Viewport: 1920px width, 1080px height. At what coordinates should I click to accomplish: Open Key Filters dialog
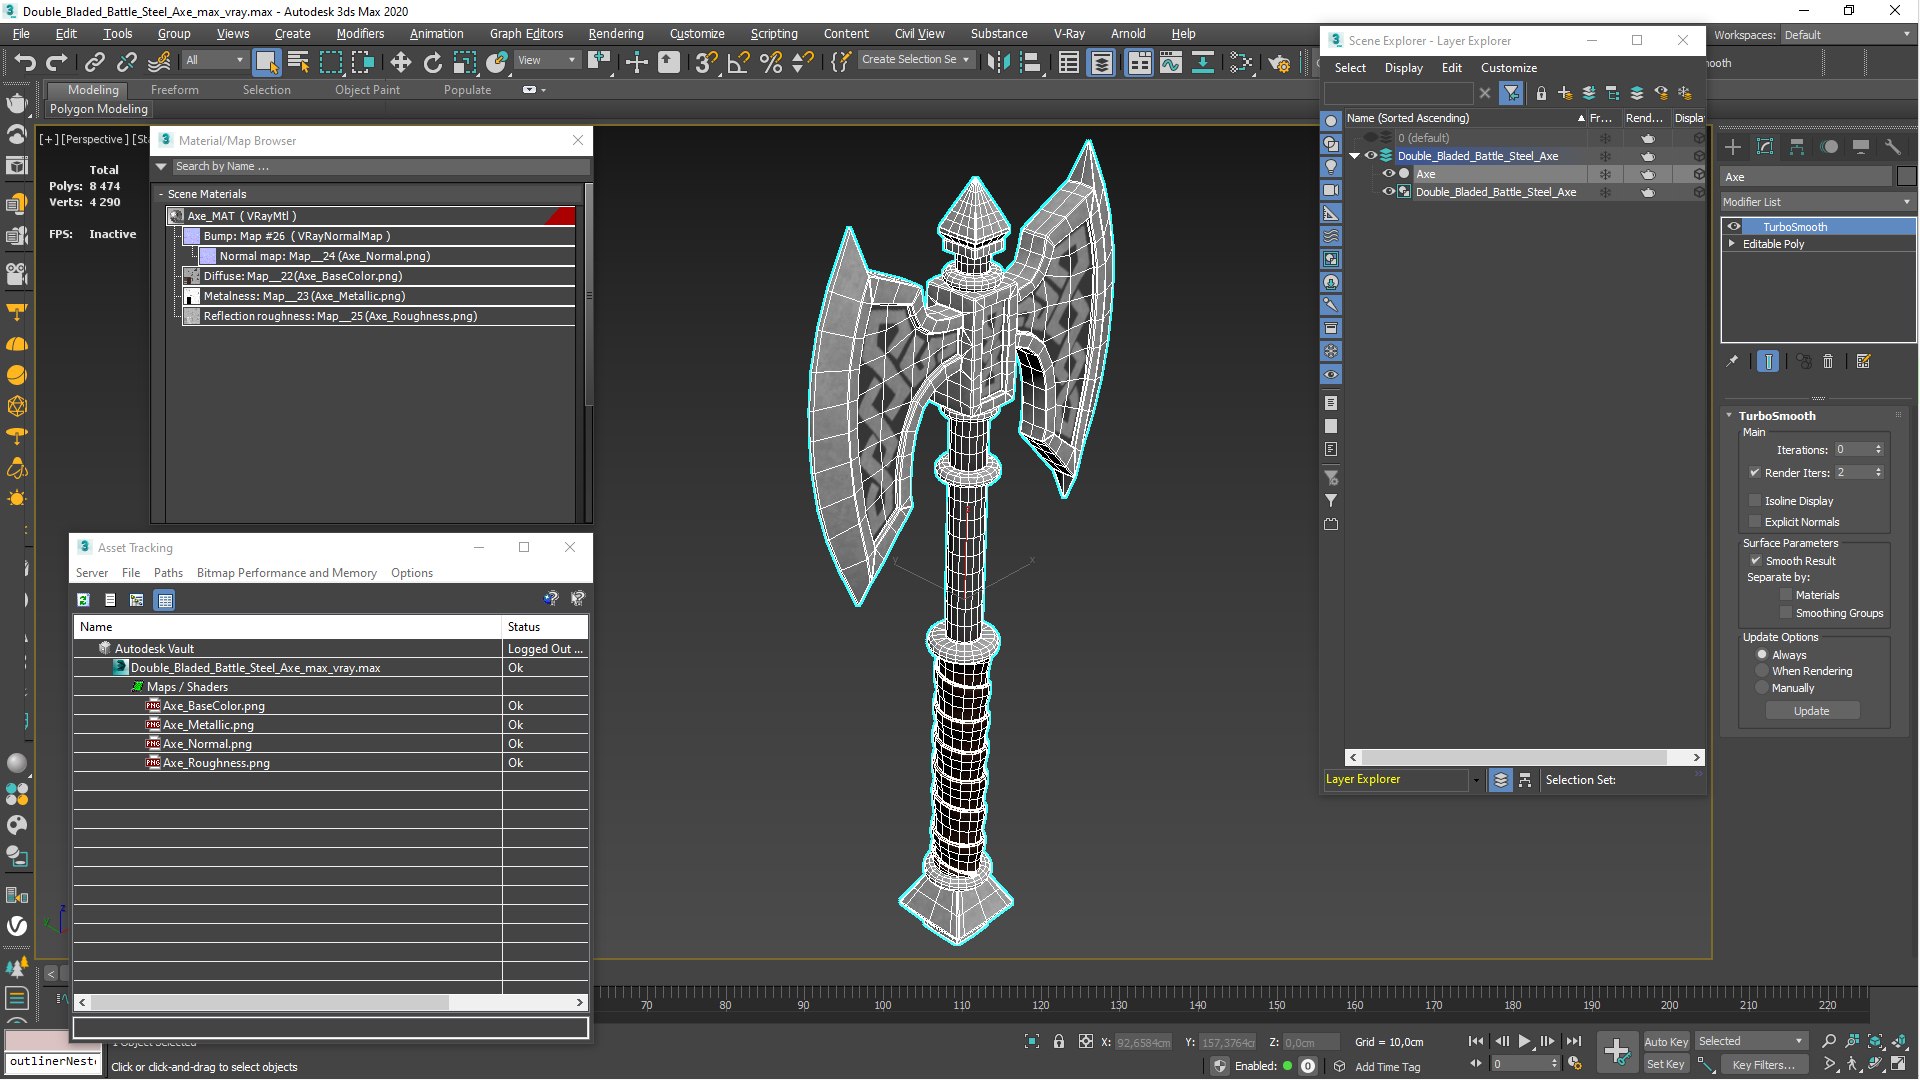(x=1763, y=1065)
